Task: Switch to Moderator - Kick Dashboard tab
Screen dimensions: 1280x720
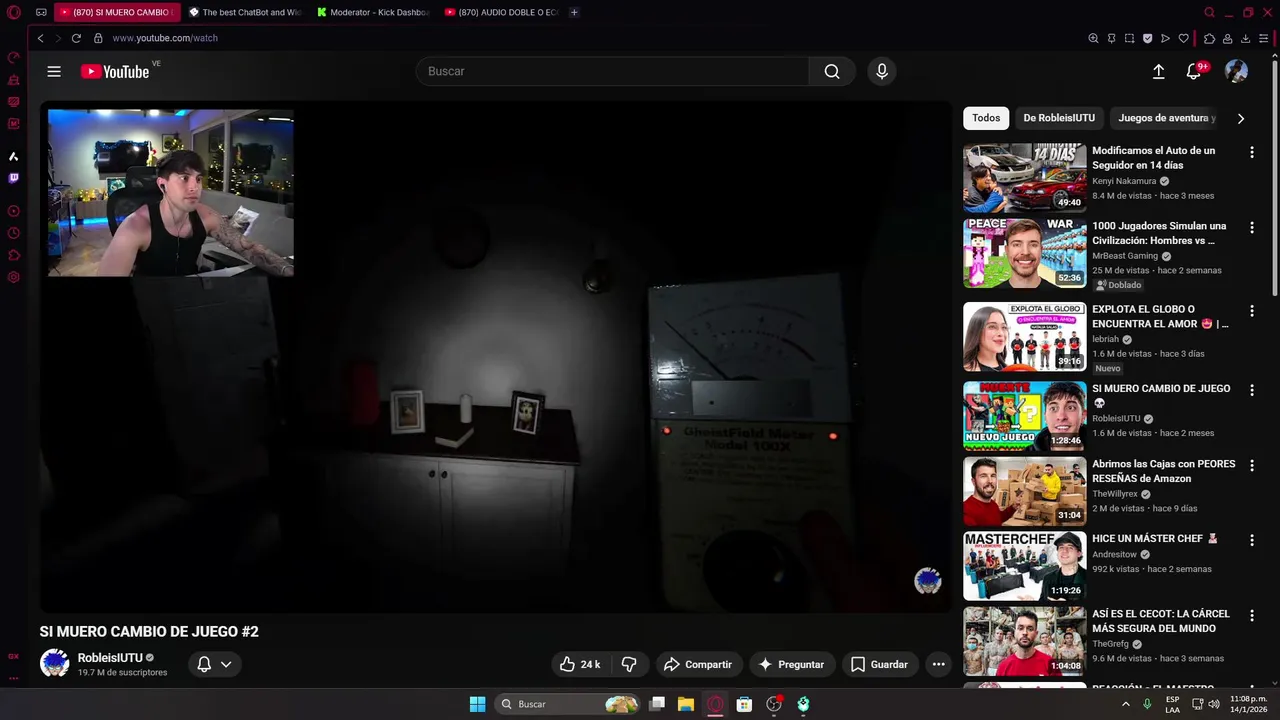Action: 373,13
